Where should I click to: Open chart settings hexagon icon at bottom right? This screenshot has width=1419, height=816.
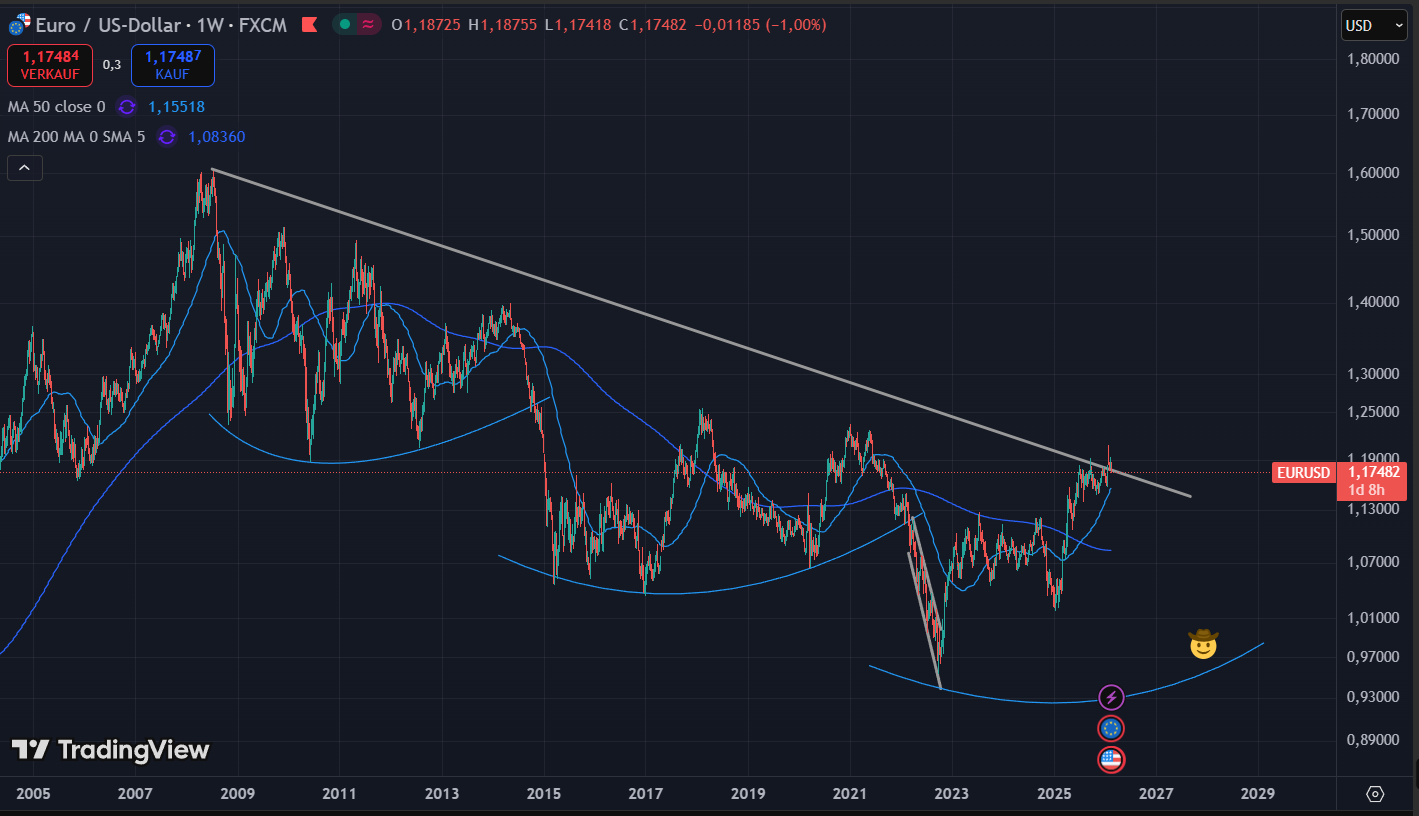tap(1375, 794)
